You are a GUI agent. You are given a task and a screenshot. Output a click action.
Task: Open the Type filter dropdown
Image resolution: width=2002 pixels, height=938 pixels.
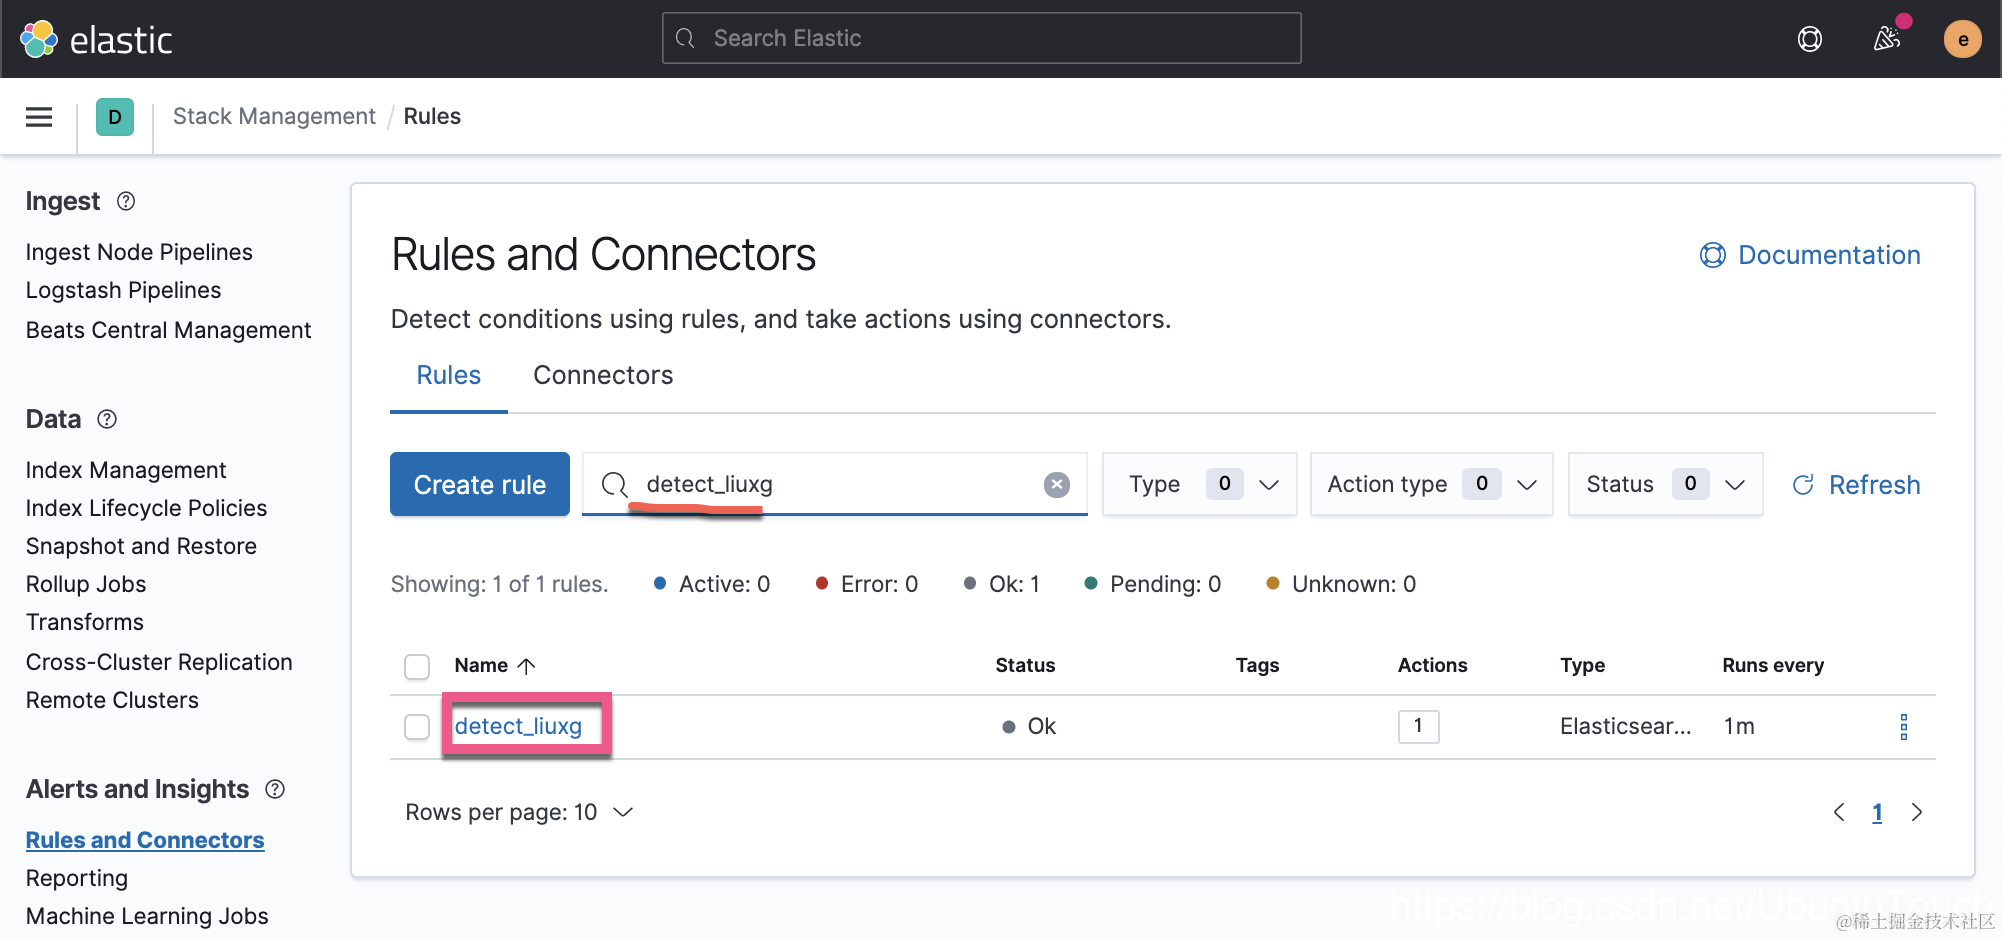click(1200, 484)
